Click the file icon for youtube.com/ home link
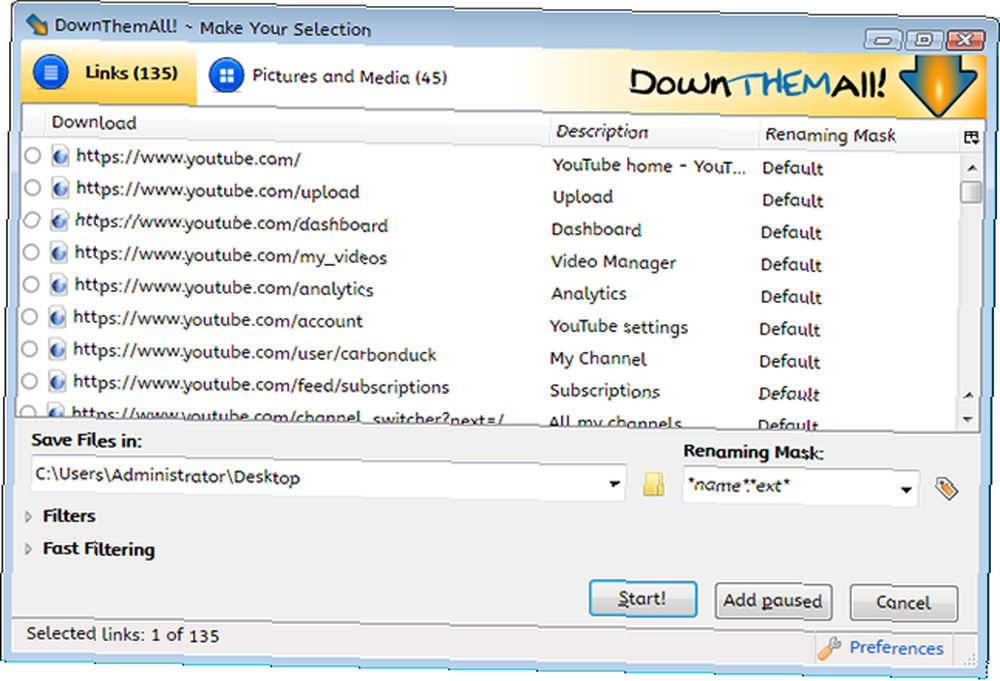This screenshot has width=1000, height=681. pos(59,156)
